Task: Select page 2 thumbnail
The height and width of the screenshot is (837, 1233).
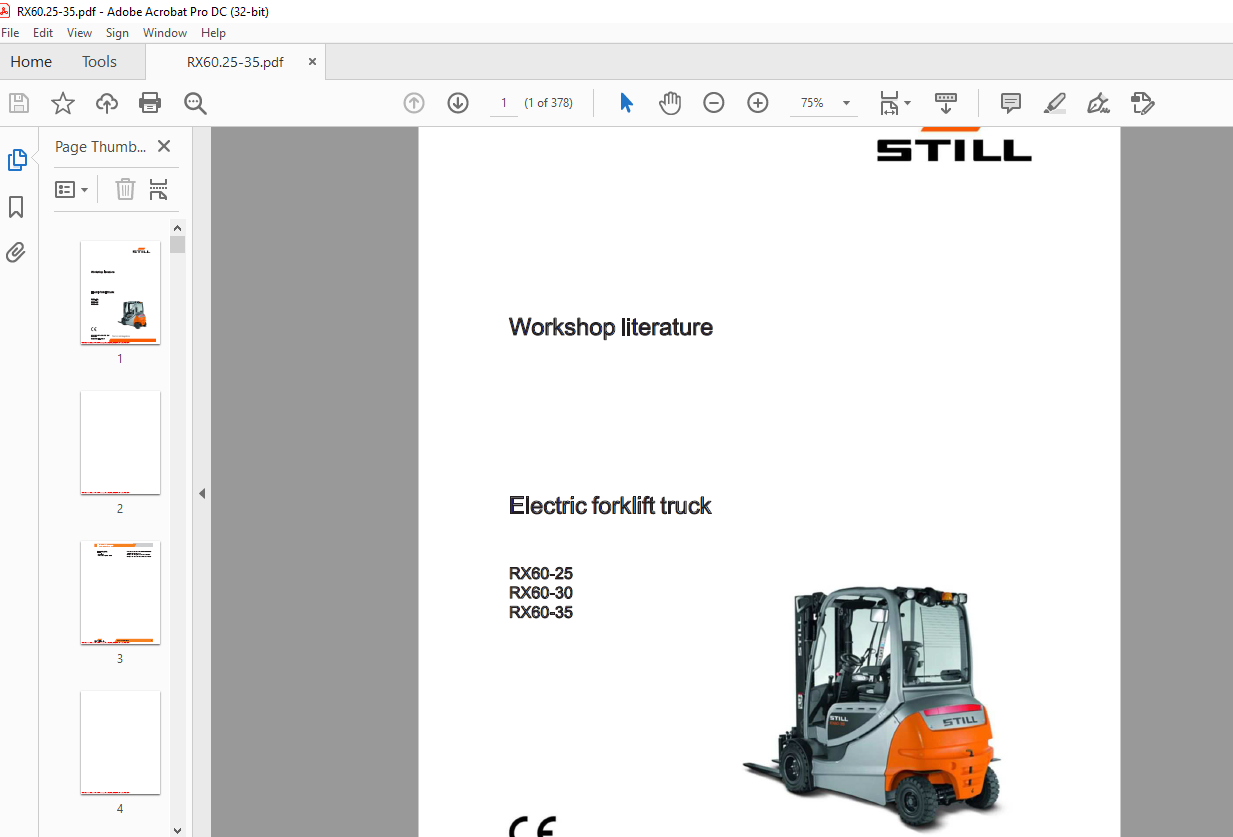Action: coord(120,442)
